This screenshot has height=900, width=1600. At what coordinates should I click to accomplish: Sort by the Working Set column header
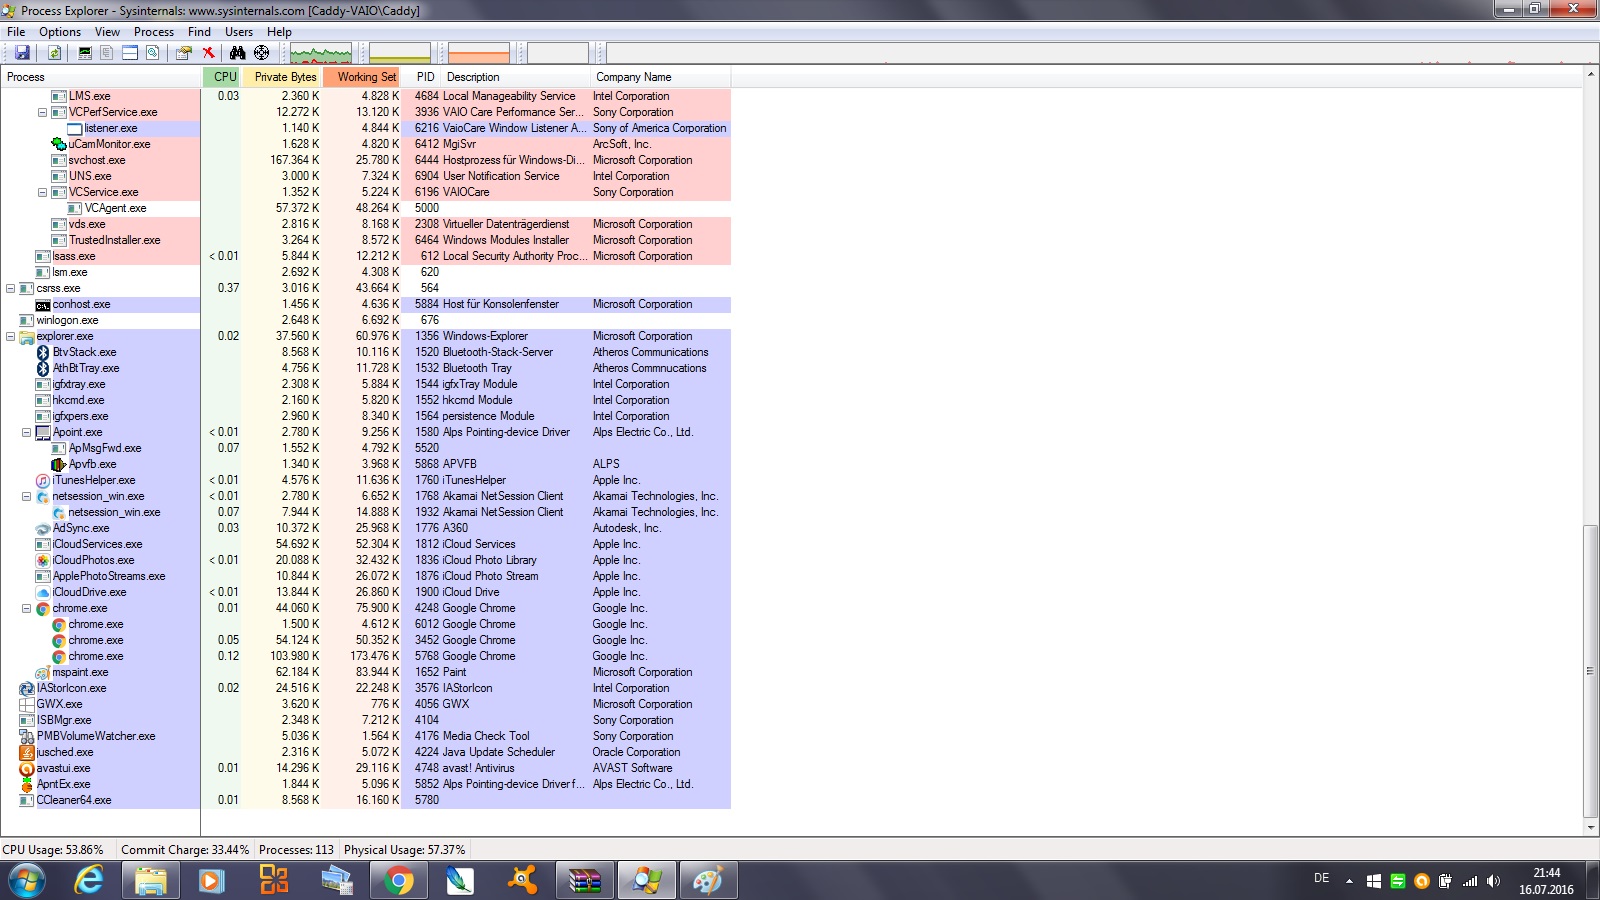pos(361,77)
